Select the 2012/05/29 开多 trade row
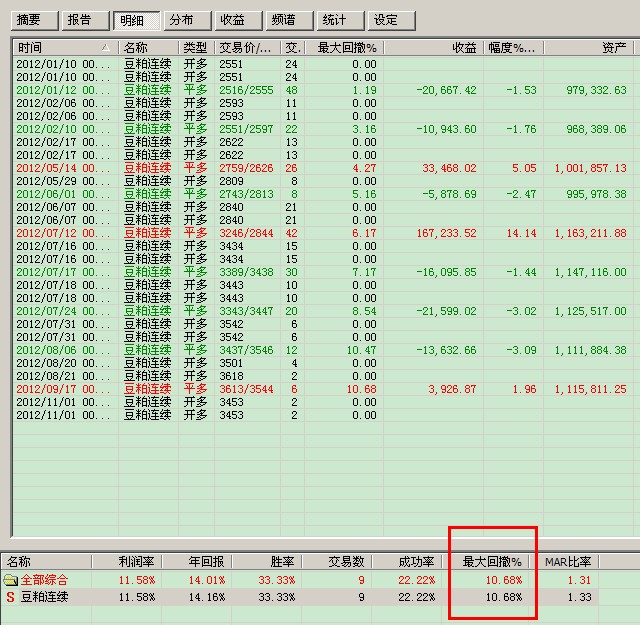Image resolution: width=640 pixels, height=625 pixels. coord(321,181)
